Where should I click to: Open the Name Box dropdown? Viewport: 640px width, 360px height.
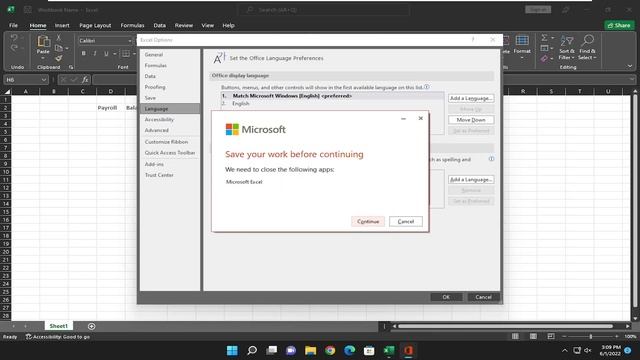click(44, 80)
